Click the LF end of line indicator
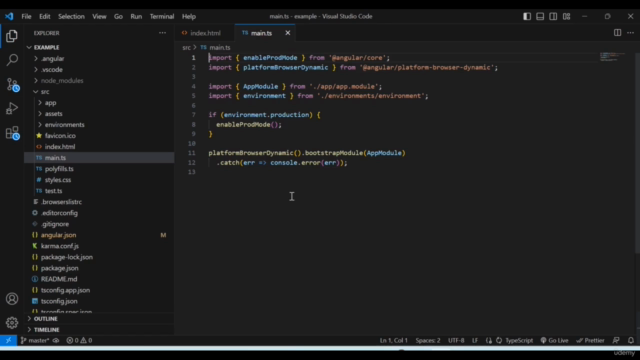Viewport: 640px width, 360px height. pyautogui.click(x=475, y=340)
